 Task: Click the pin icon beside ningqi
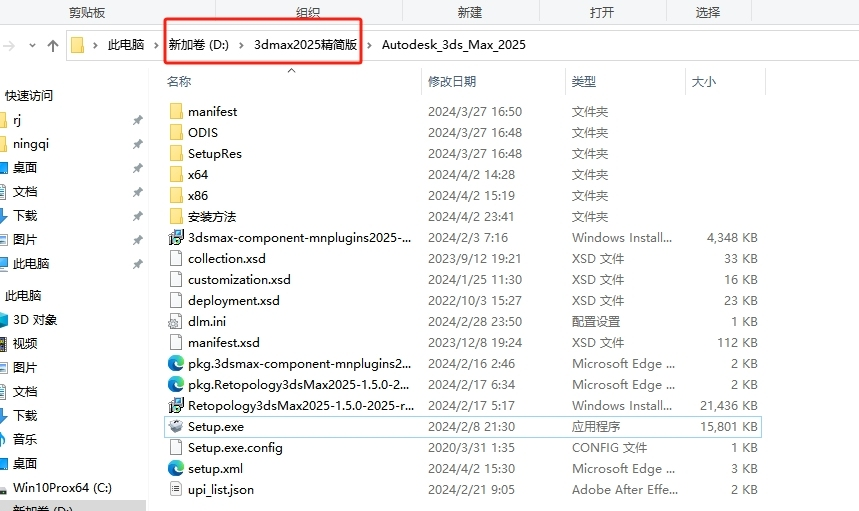coord(138,144)
